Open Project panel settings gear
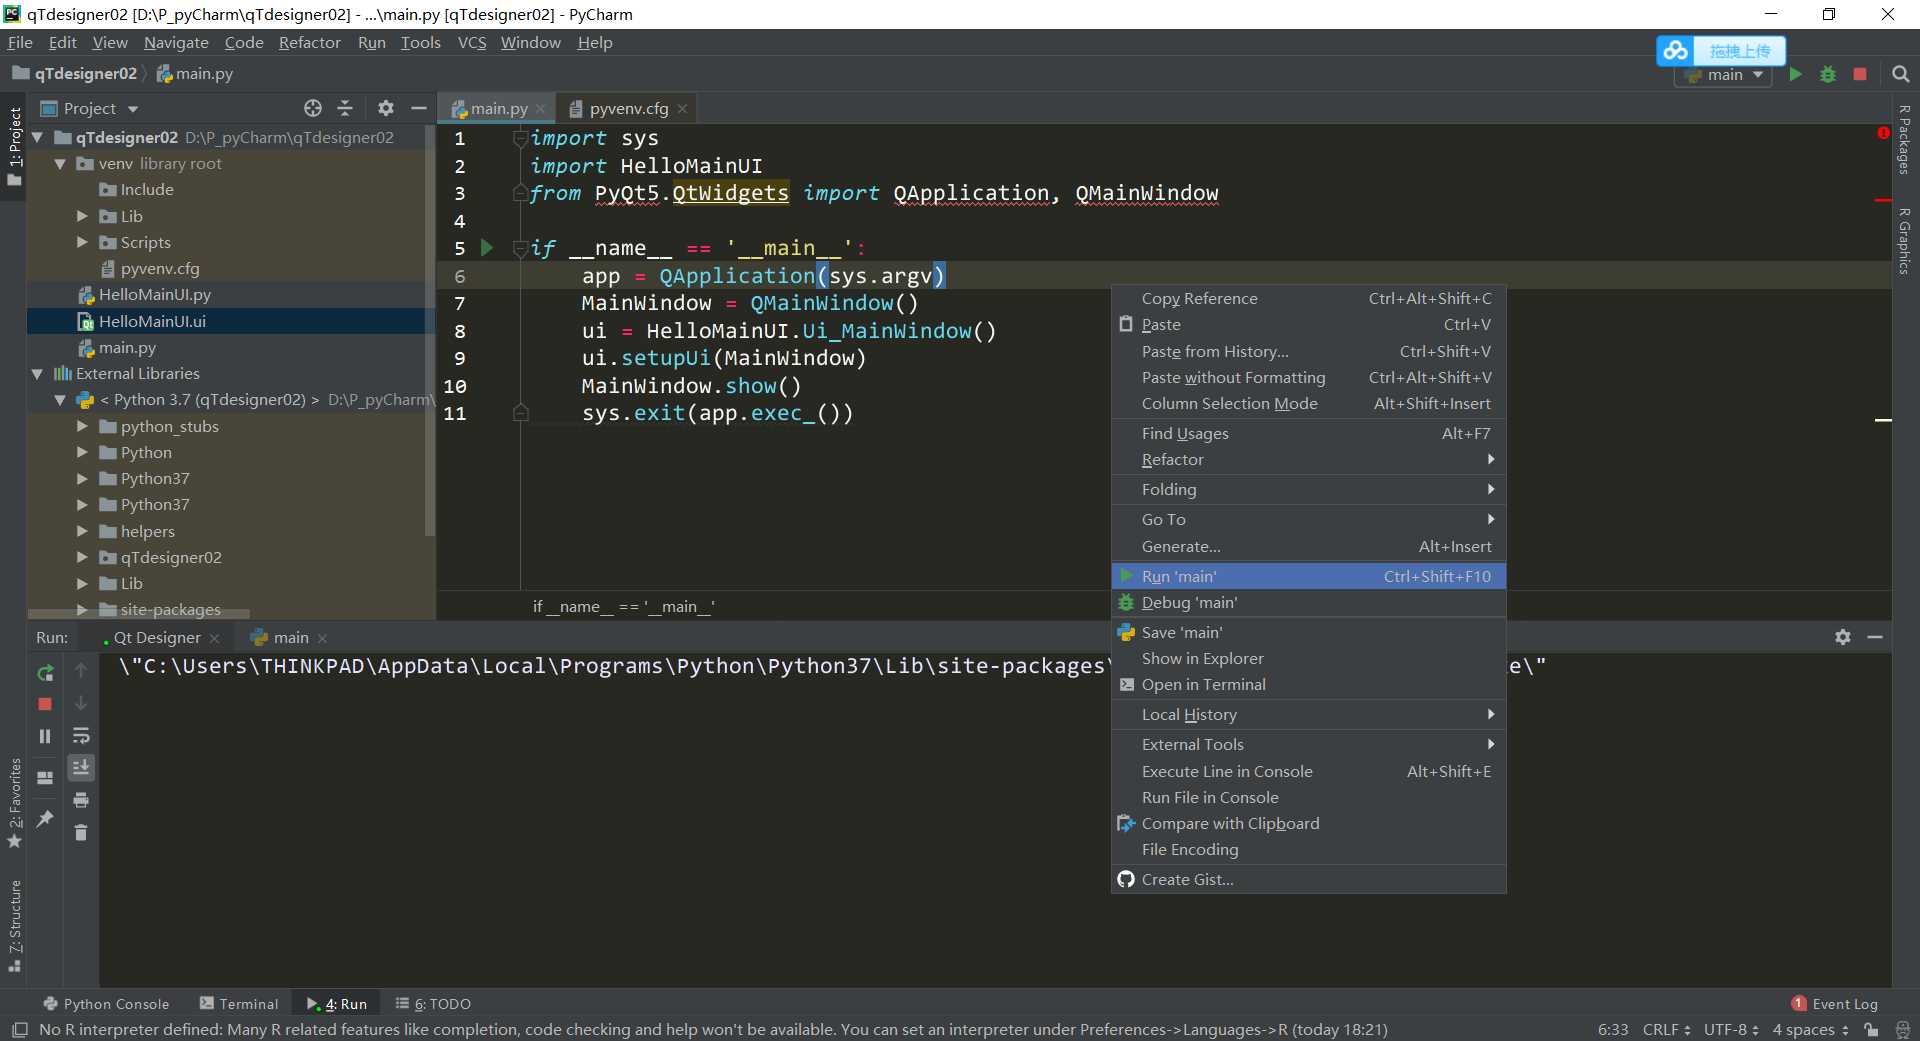This screenshot has height=1041, width=1920. click(386, 108)
